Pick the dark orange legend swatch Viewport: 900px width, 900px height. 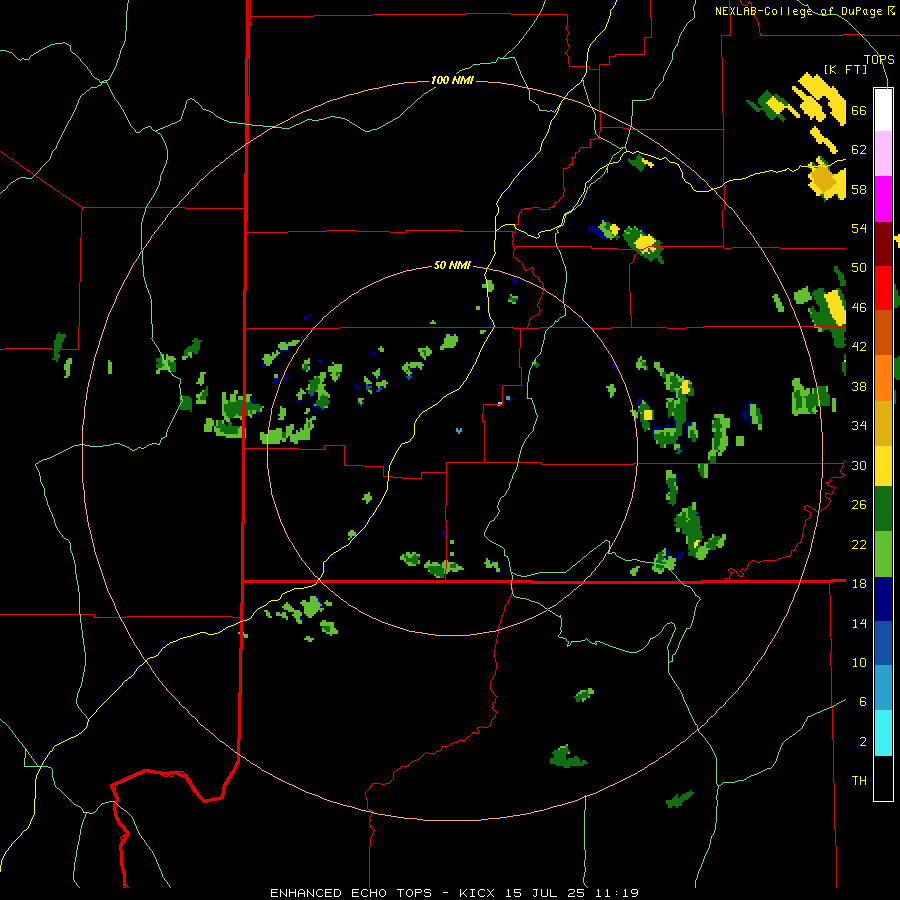coord(883,332)
